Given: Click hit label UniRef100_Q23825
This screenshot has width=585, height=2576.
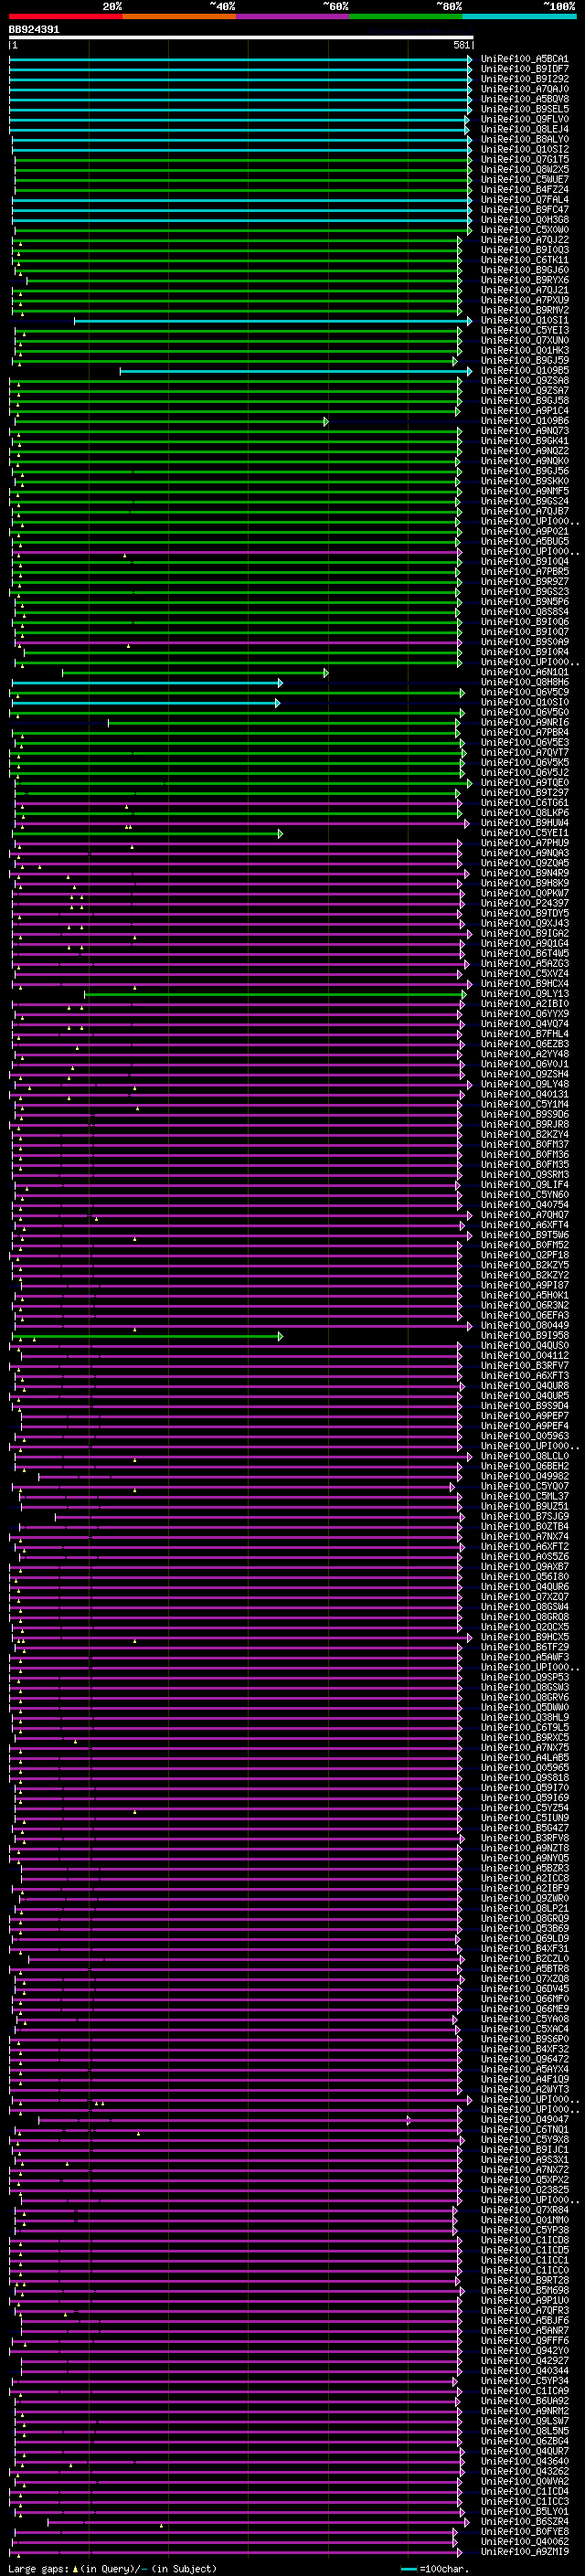Looking at the screenshot, I should [525, 2190].
